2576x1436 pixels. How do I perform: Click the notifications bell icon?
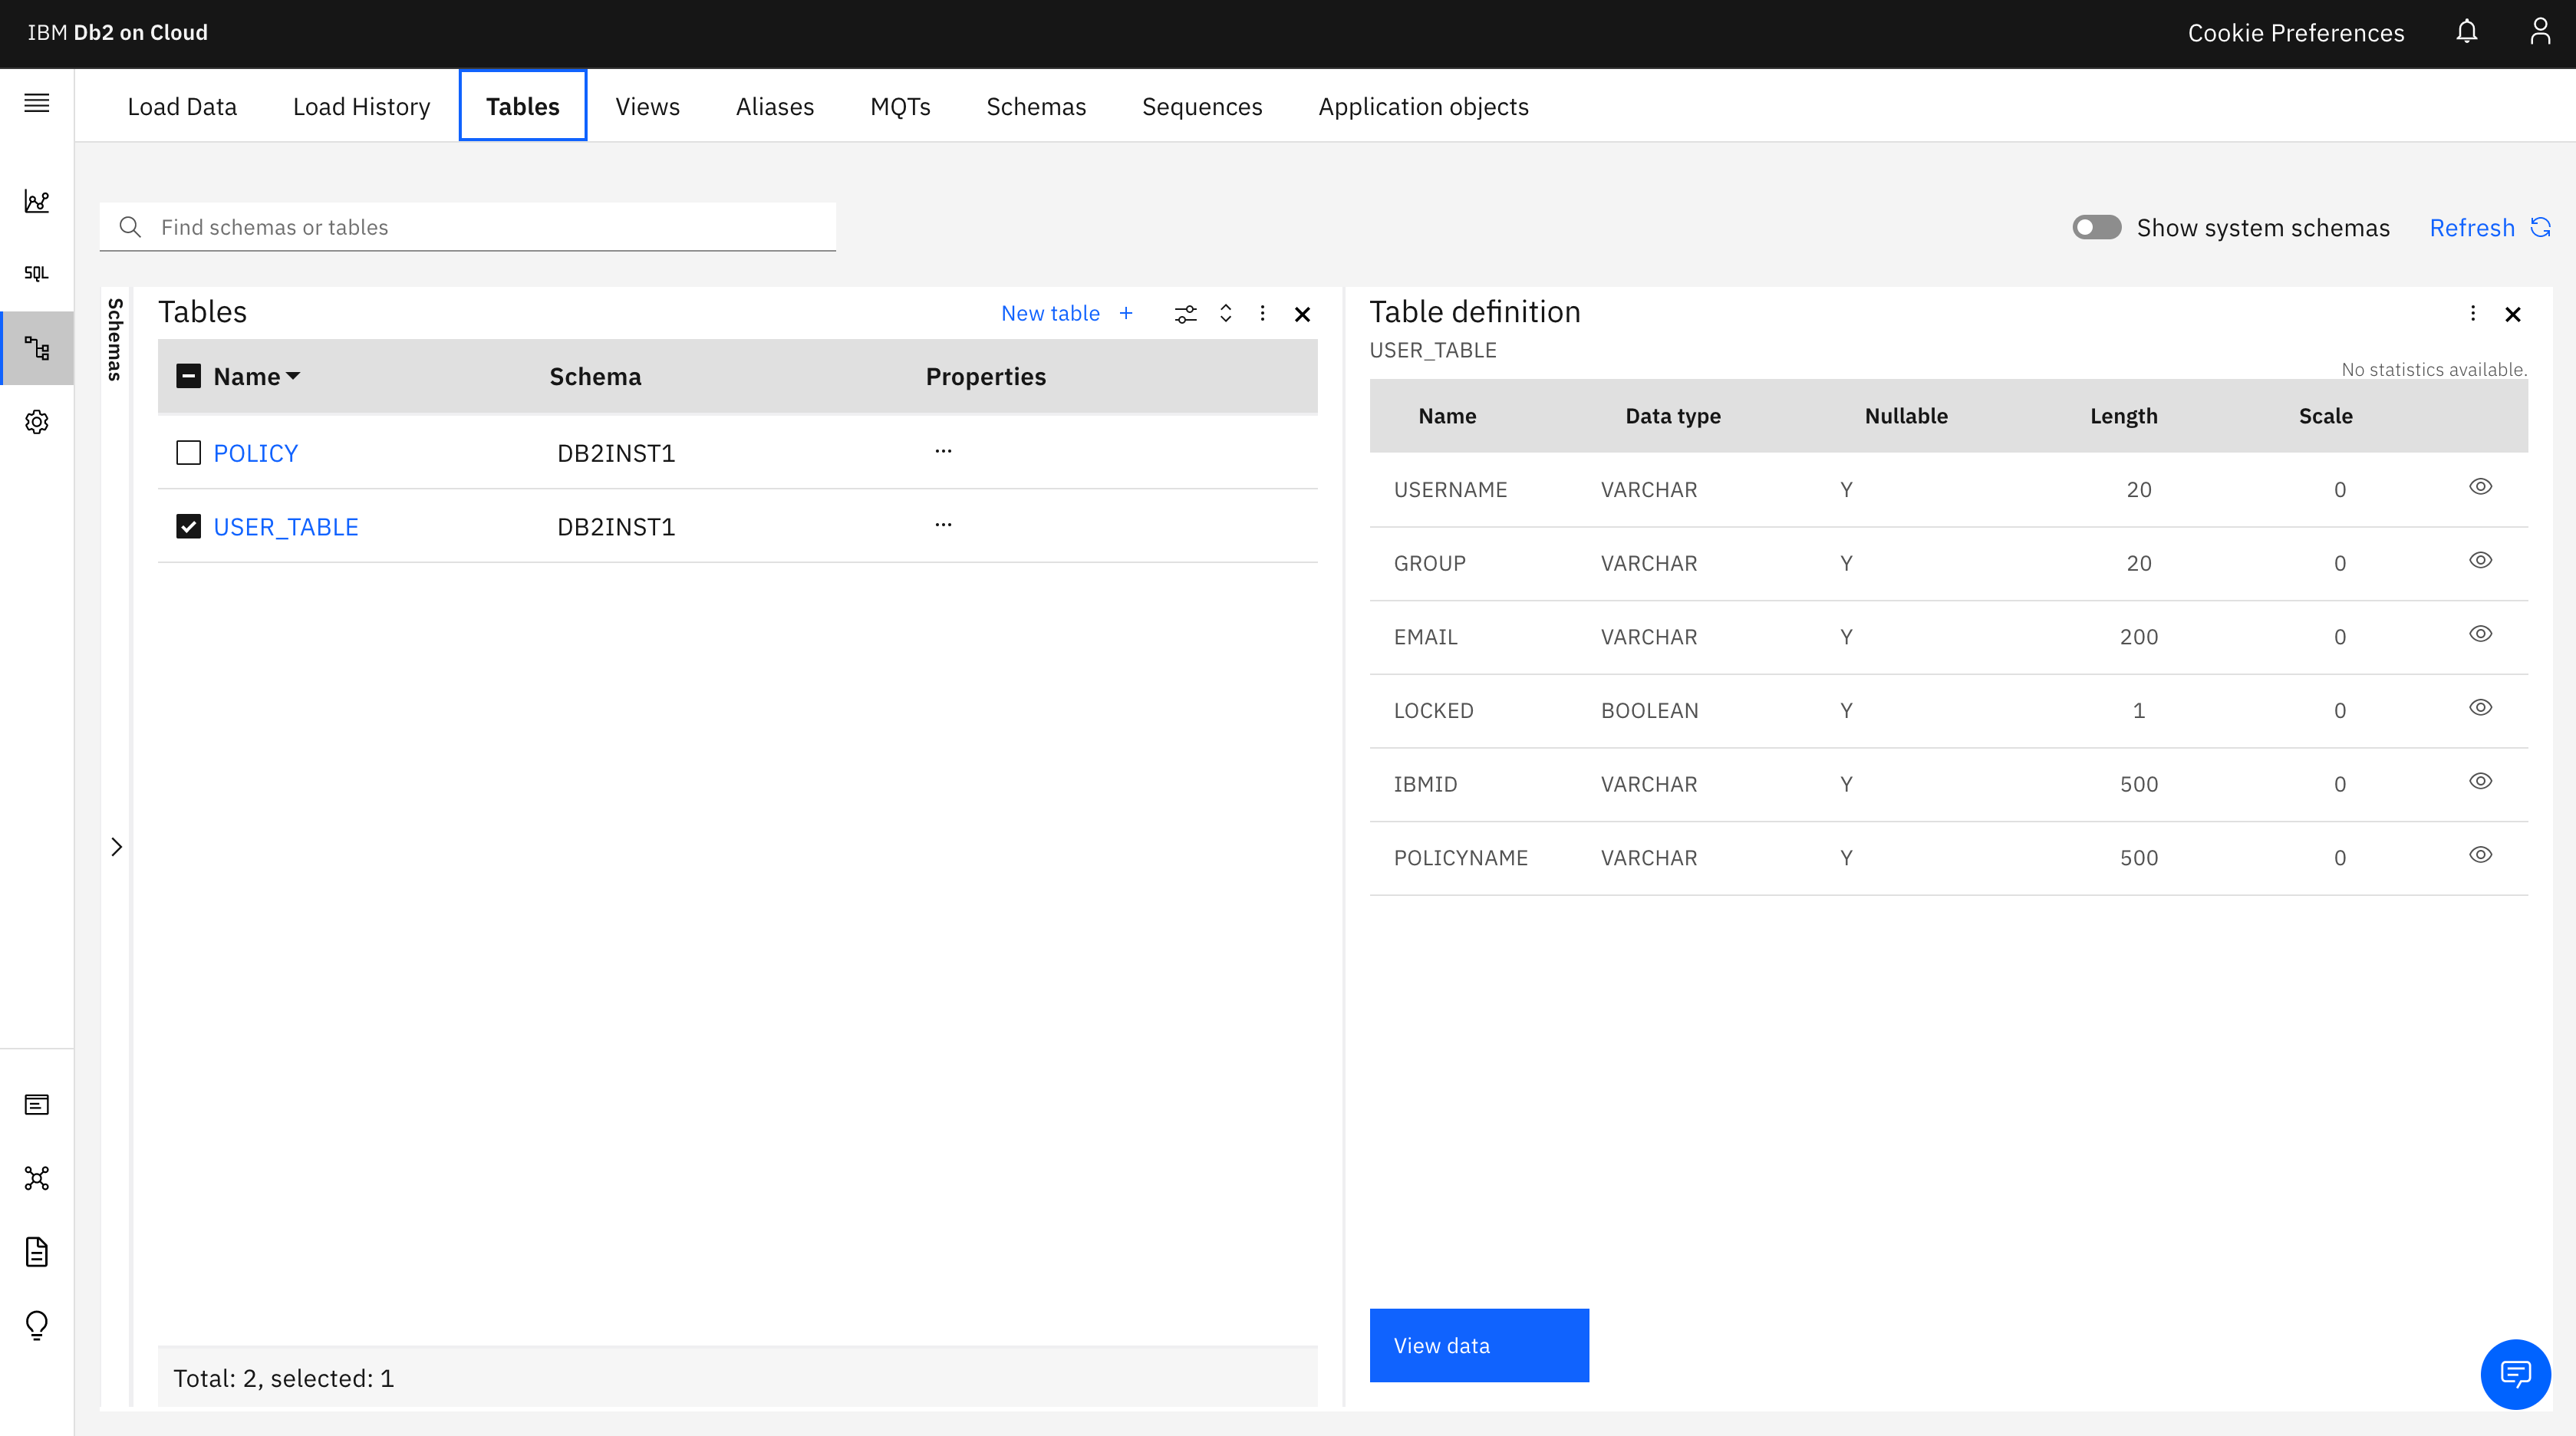click(2466, 32)
